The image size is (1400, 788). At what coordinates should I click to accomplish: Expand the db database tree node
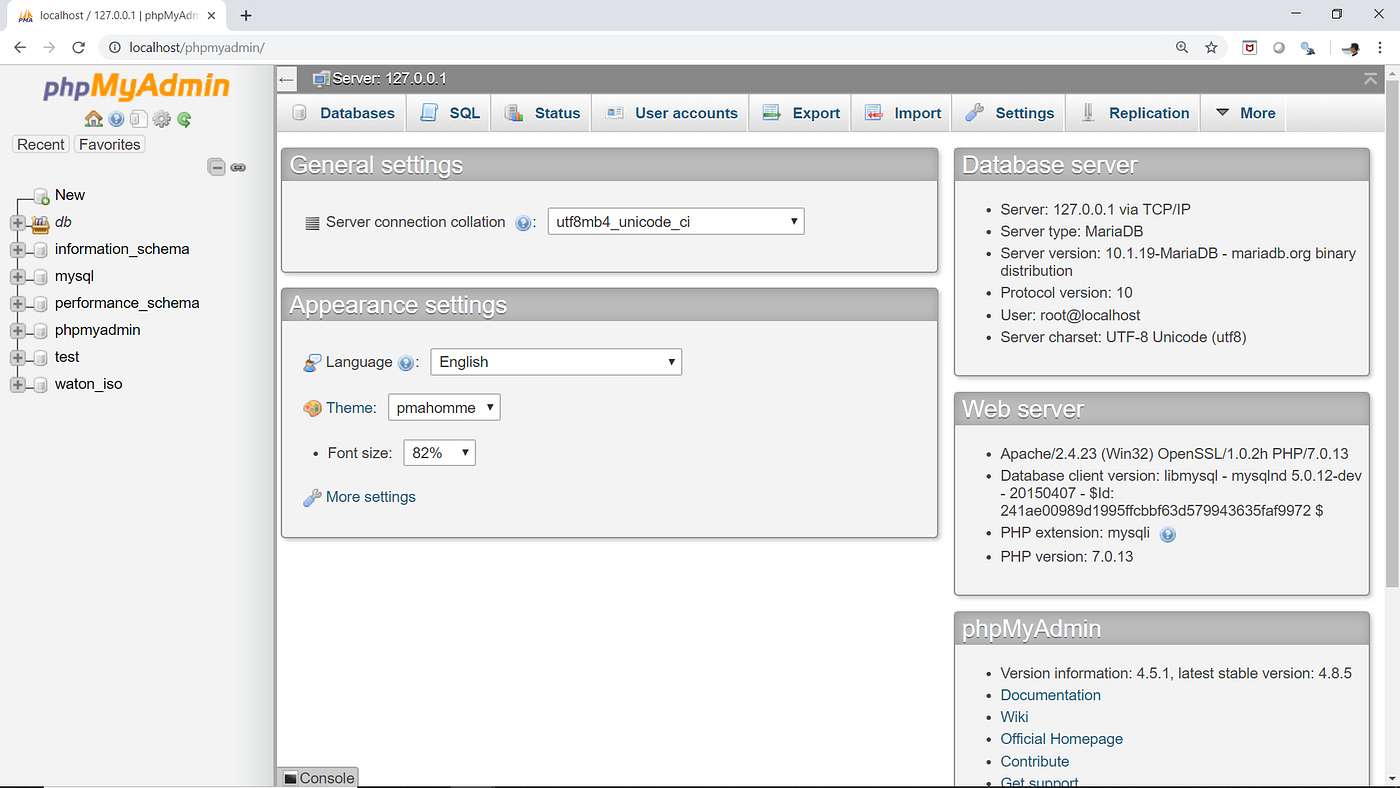(x=17, y=223)
